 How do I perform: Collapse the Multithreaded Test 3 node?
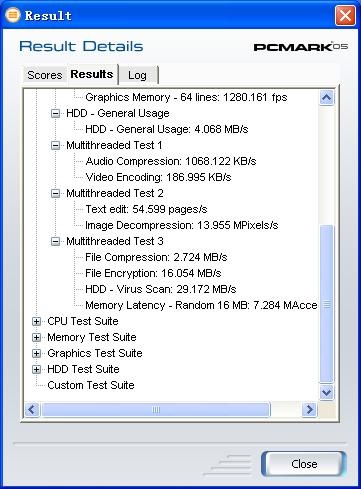(x=55, y=241)
